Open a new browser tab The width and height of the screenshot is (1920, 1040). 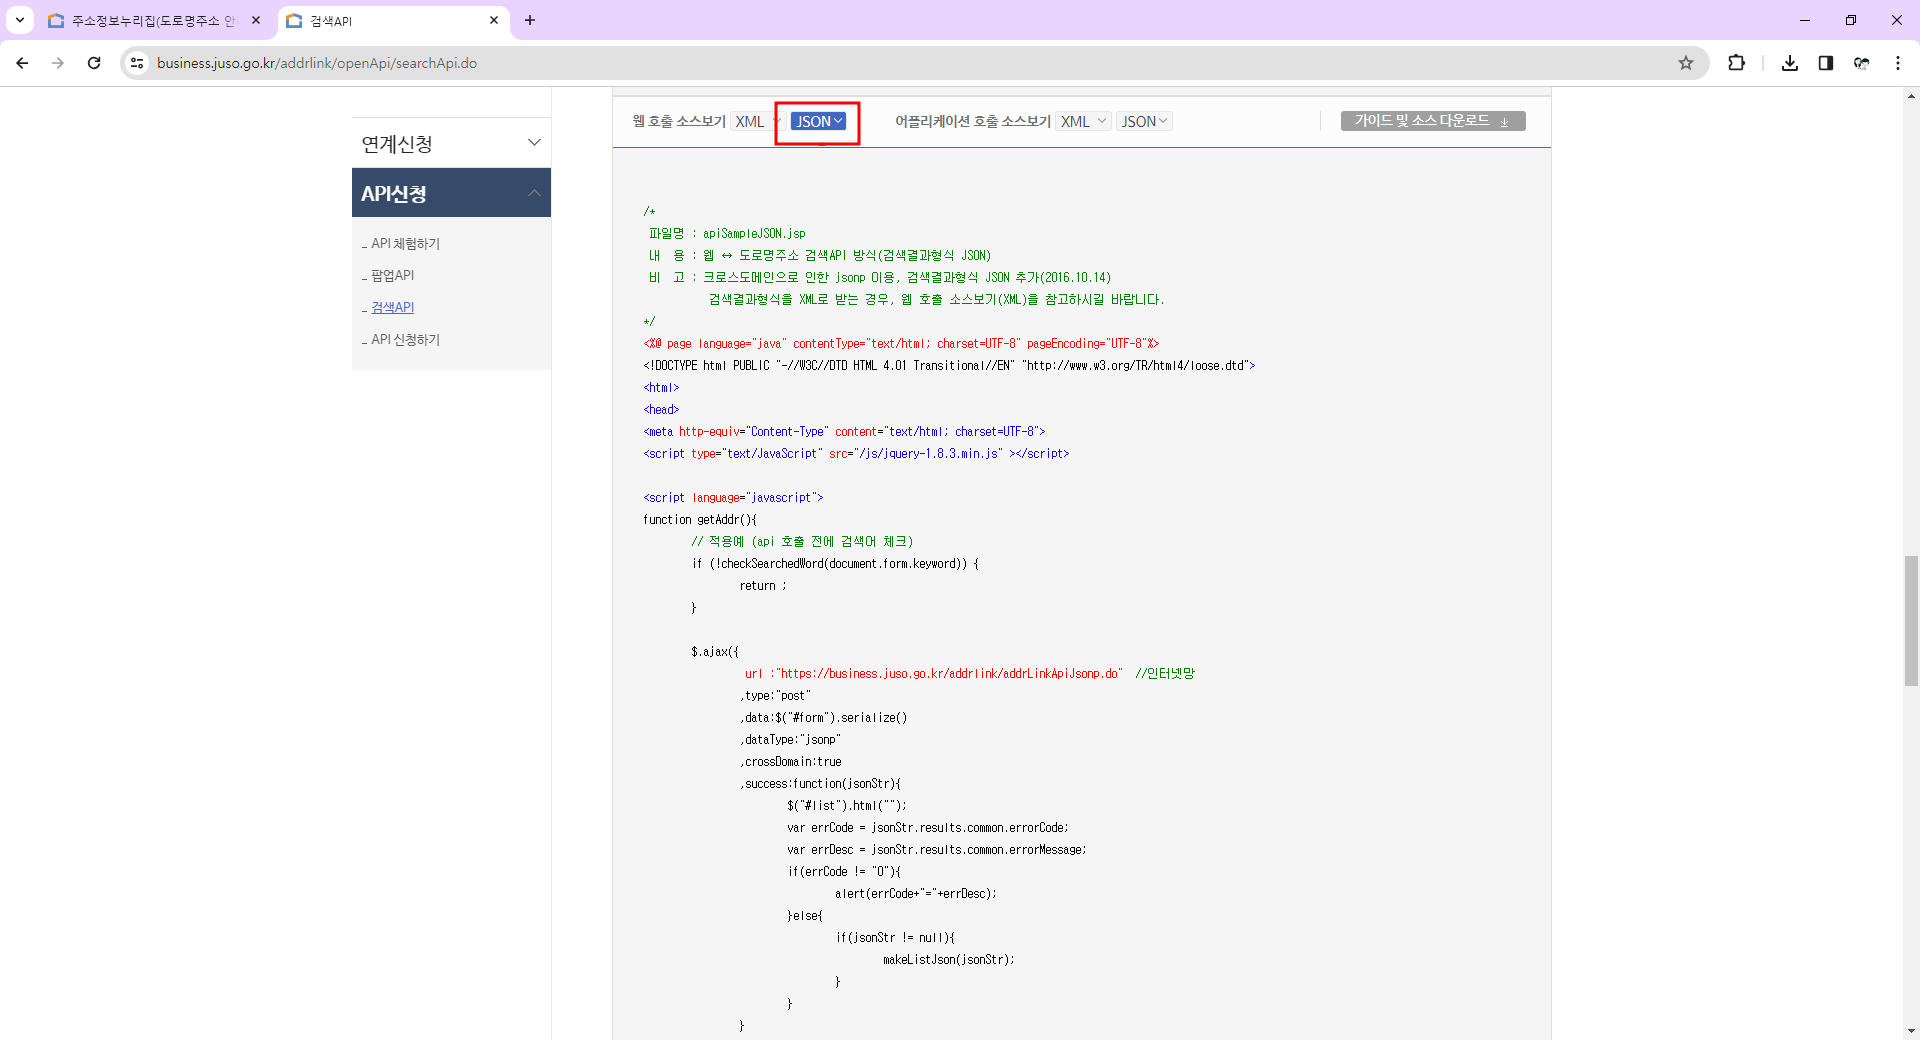pos(530,20)
